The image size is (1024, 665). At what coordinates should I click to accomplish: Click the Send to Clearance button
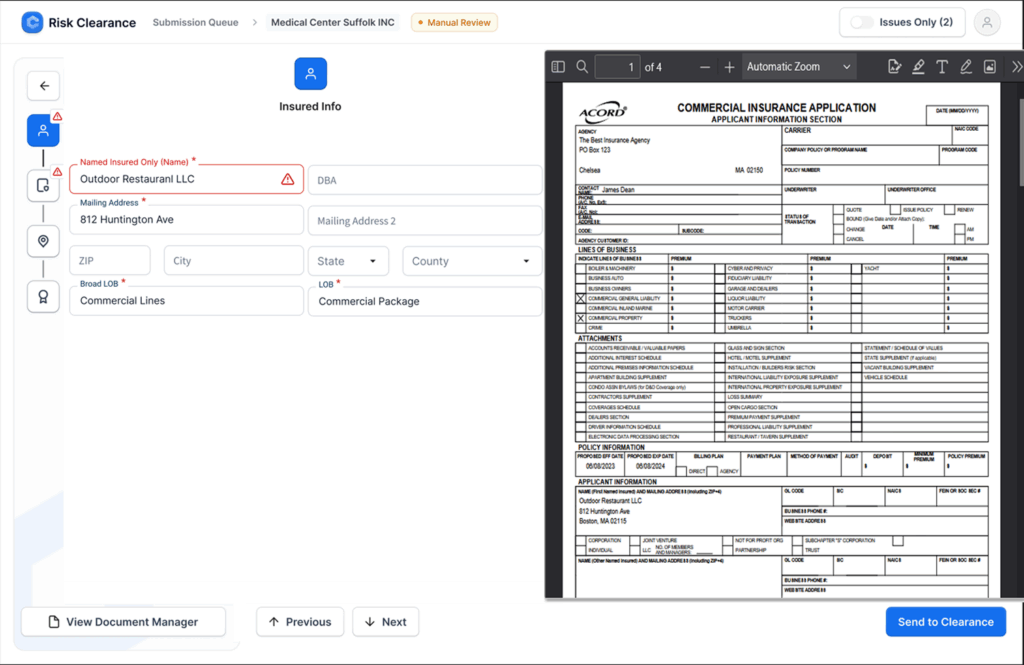click(945, 622)
